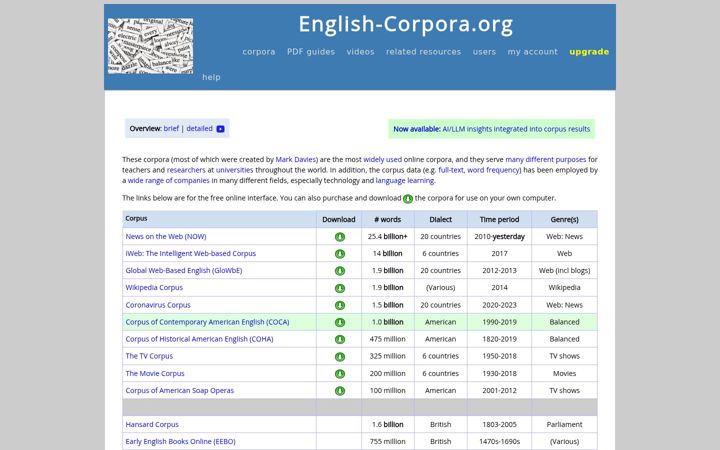This screenshot has height=450, width=720.
Task: Click the 2010-yesterday time period cell
Action: pyautogui.click(x=499, y=236)
